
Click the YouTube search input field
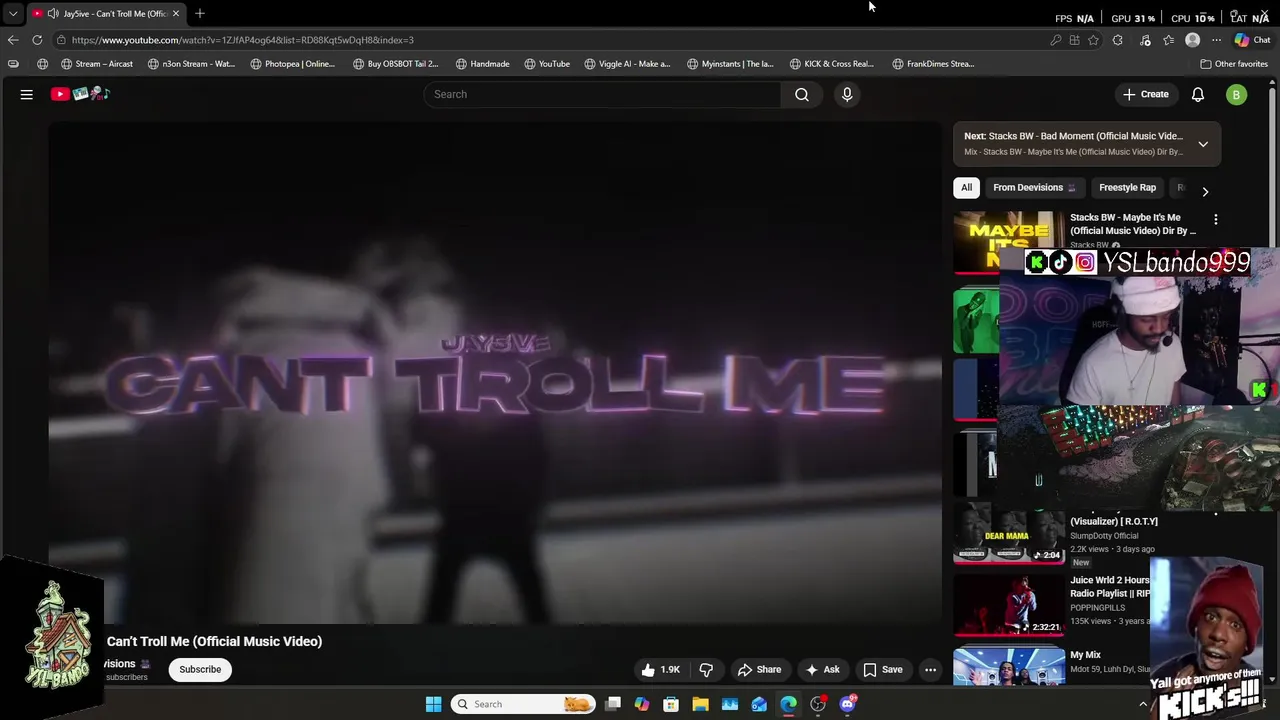(x=603, y=94)
